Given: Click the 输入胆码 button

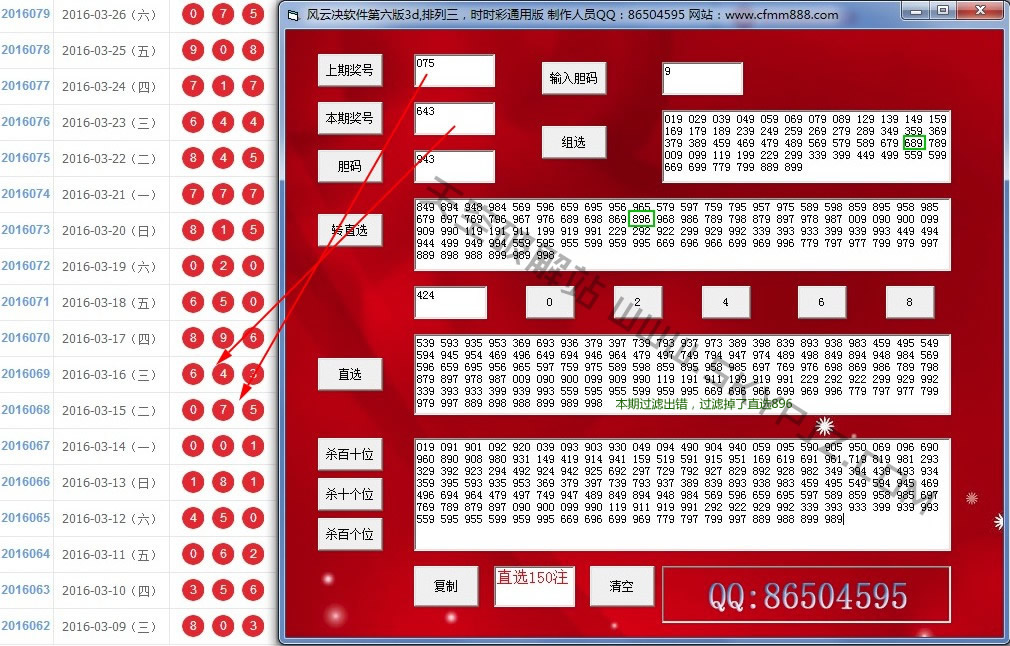Looking at the screenshot, I should pos(574,78).
